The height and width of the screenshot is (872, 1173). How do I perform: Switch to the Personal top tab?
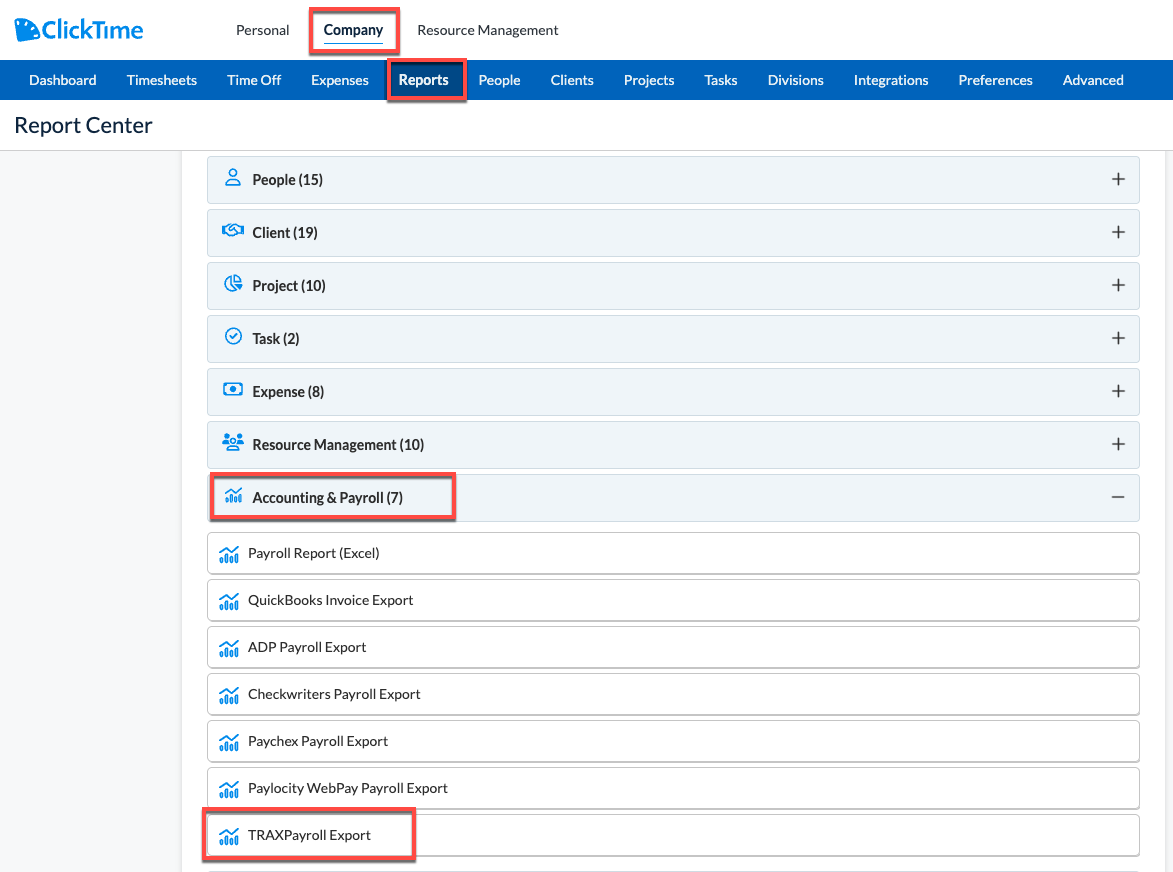tap(263, 30)
